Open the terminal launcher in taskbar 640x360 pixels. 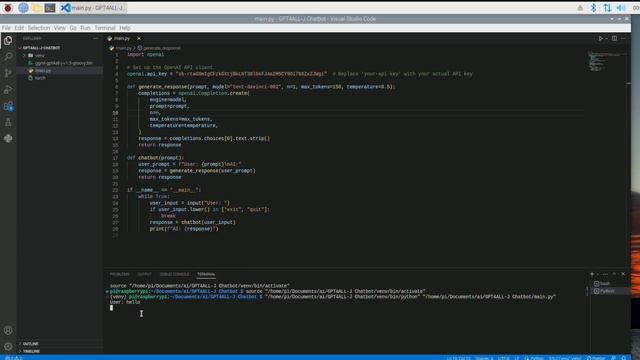(50, 8)
